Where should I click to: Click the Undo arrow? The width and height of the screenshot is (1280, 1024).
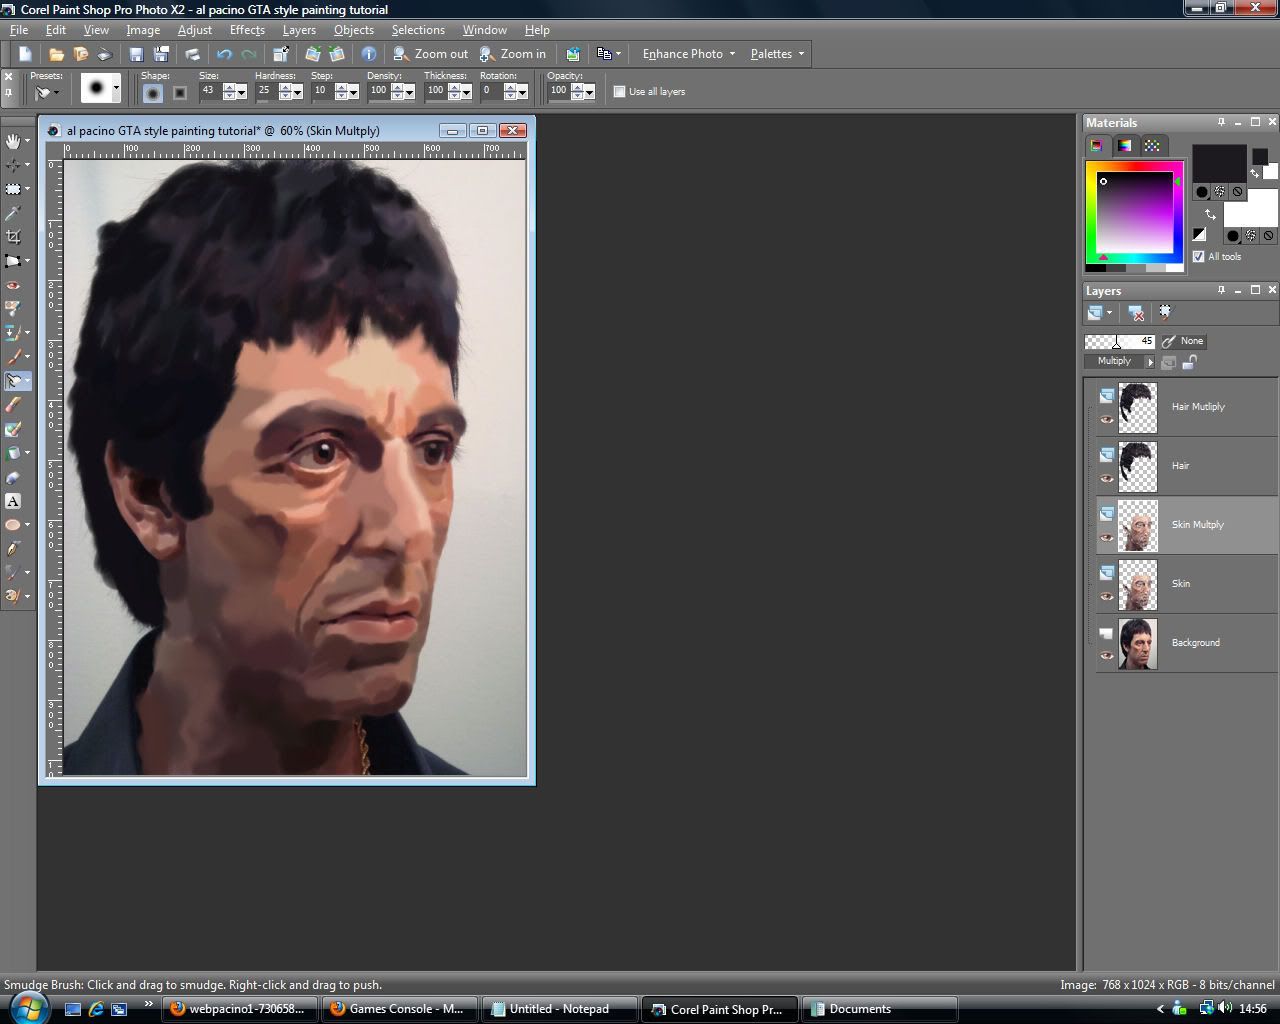224,54
